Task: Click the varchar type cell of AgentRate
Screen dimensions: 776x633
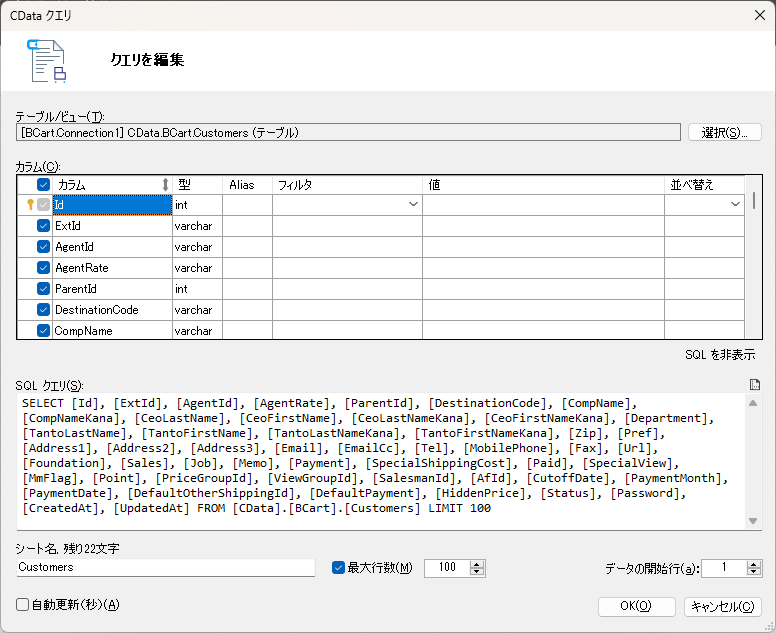Action: point(197,268)
